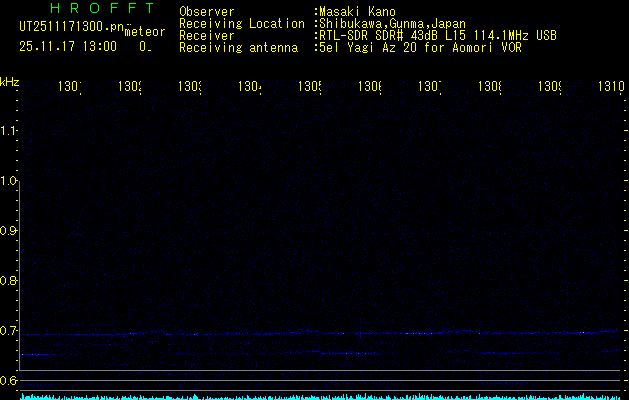Viewport: 629px width, 400px height.
Task: Click the cyan signal level graph at bottom
Action: [320, 396]
